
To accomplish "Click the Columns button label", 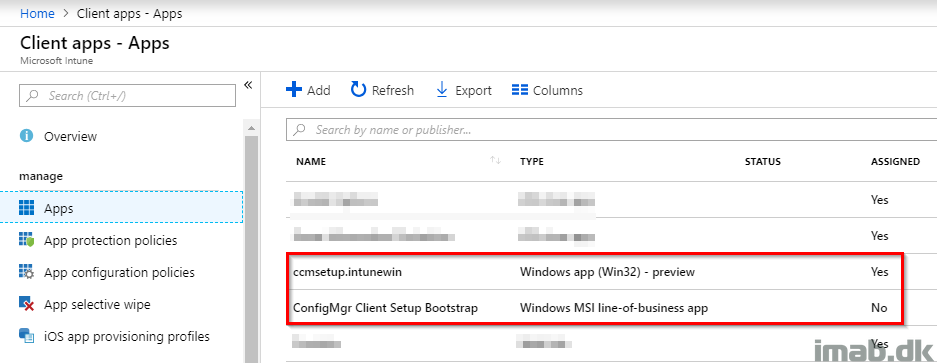I will pos(558,90).
